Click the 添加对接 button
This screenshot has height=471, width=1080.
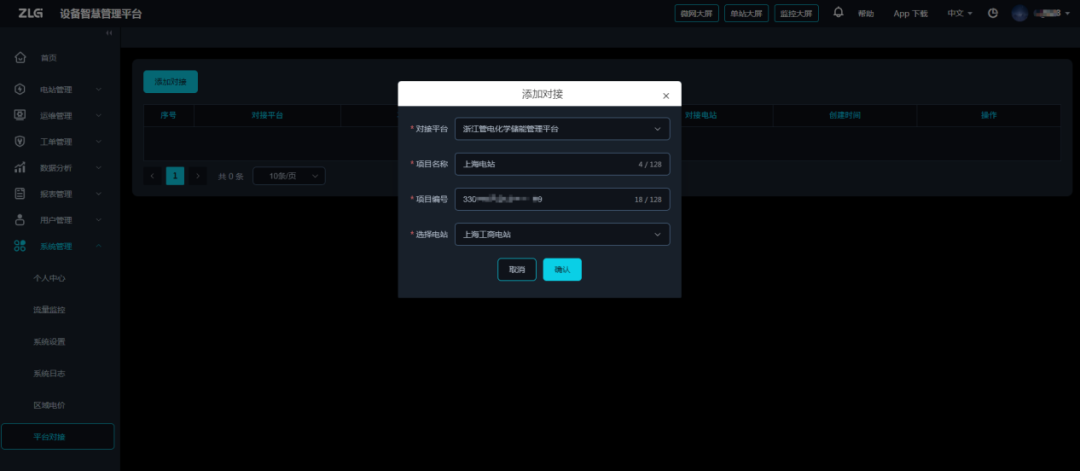(x=170, y=81)
